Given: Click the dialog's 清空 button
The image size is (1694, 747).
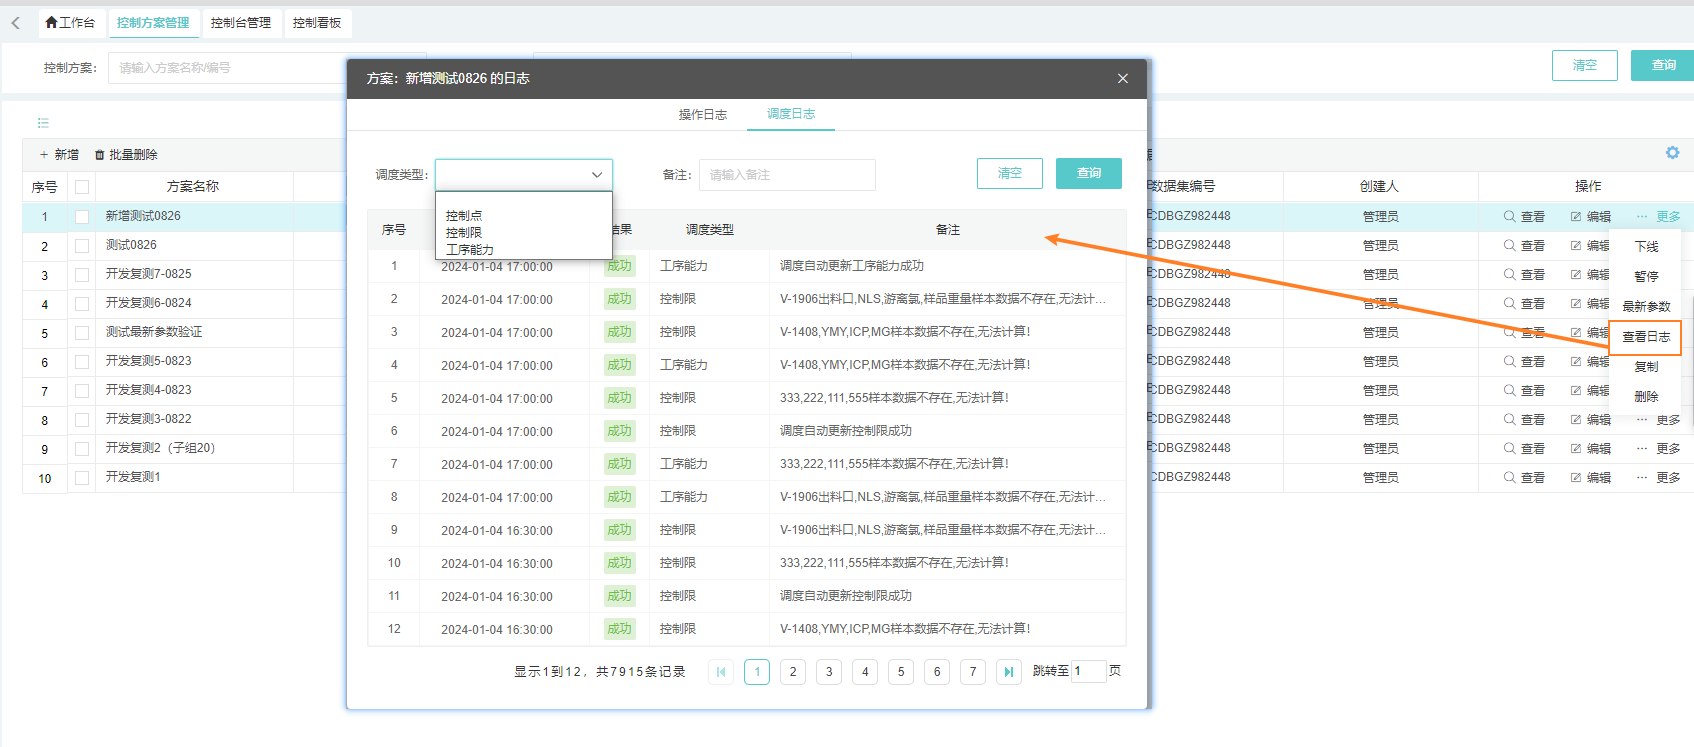Looking at the screenshot, I should [1009, 173].
